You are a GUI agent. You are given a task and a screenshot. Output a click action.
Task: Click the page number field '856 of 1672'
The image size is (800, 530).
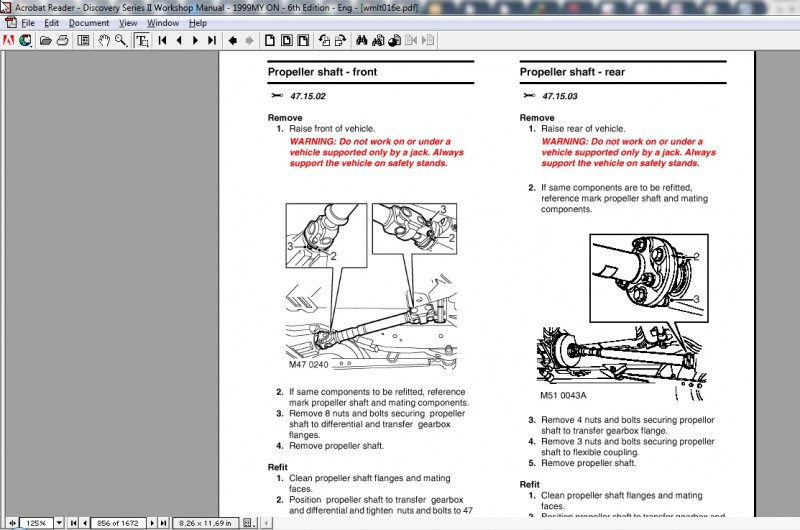click(x=116, y=522)
